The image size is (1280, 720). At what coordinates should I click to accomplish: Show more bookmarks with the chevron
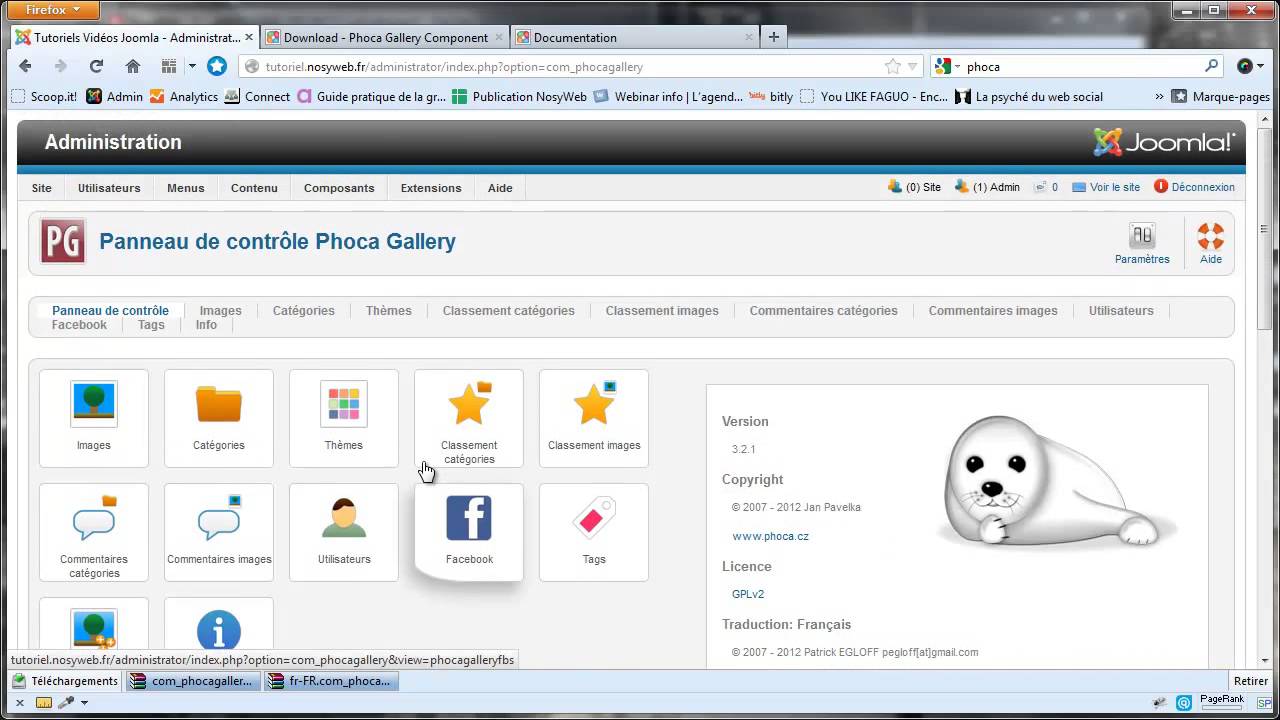pos(1159,97)
